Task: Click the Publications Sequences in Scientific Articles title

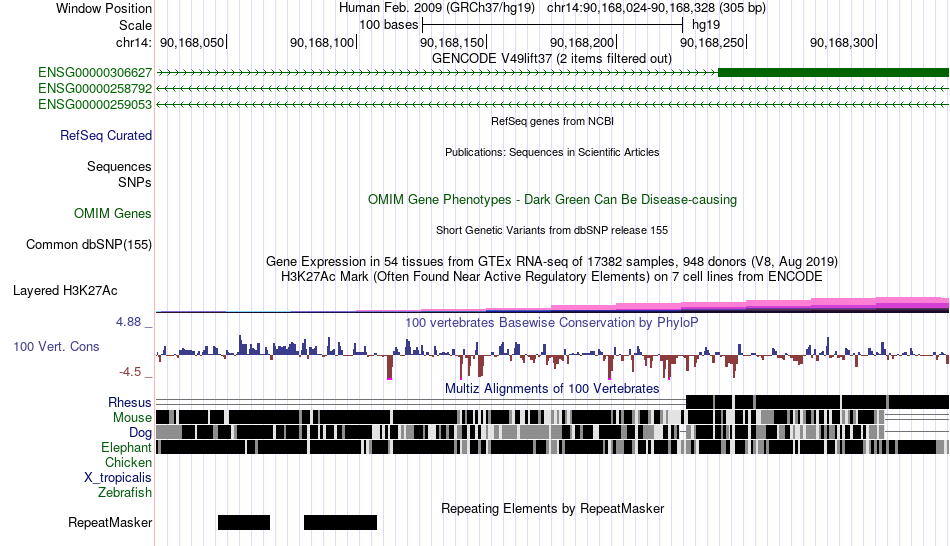Action: [552, 152]
